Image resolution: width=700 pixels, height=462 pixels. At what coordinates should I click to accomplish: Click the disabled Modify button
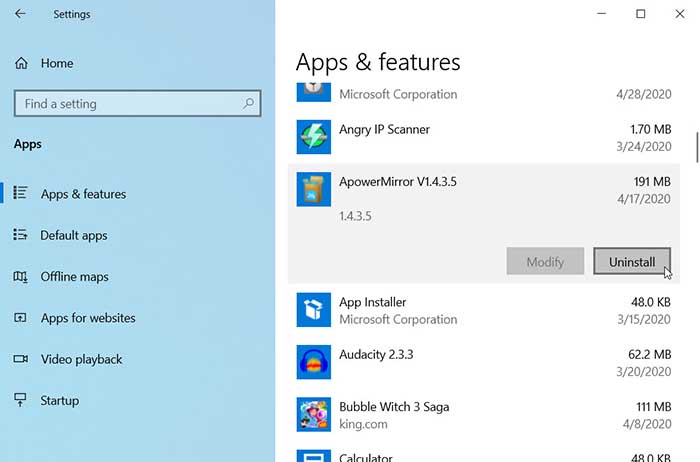(x=545, y=261)
